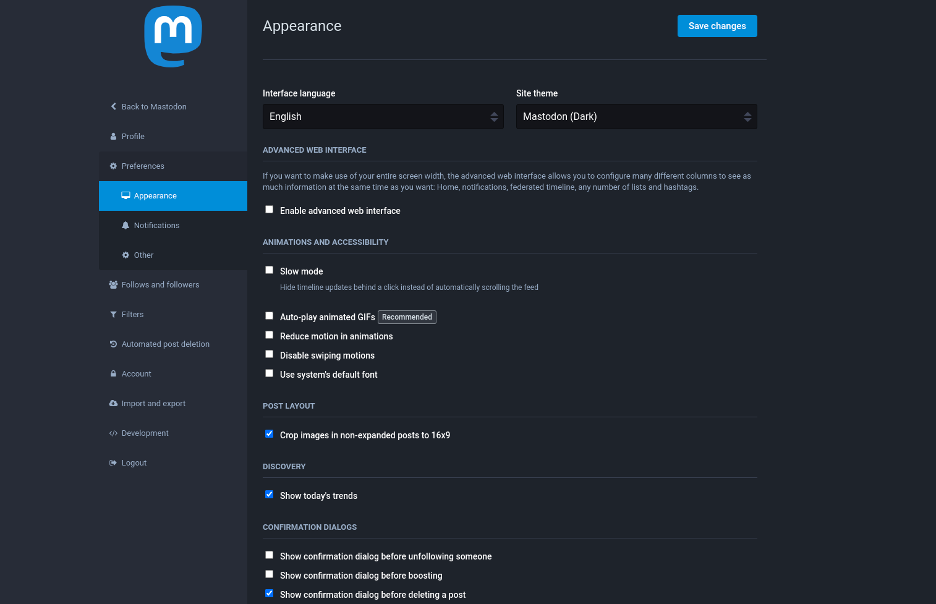The height and width of the screenshot is (604, 936).
Task: Click the Logout link in sidebar
Action: [x=133, y=463]
